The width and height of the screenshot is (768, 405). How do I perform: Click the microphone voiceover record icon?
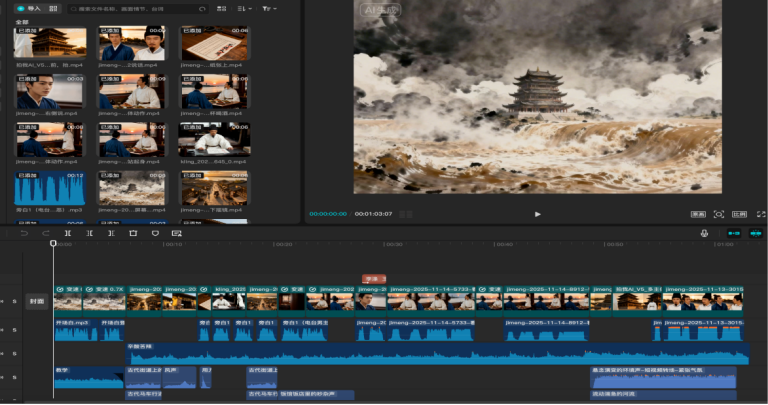(x=704, y=233)
